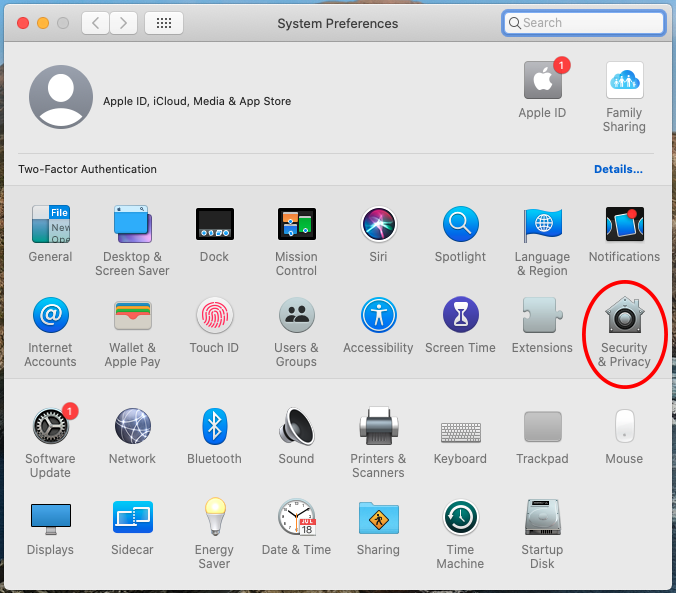676x593 pixels.
Task: Close the System Preferences window
Action: coord(23,23)
